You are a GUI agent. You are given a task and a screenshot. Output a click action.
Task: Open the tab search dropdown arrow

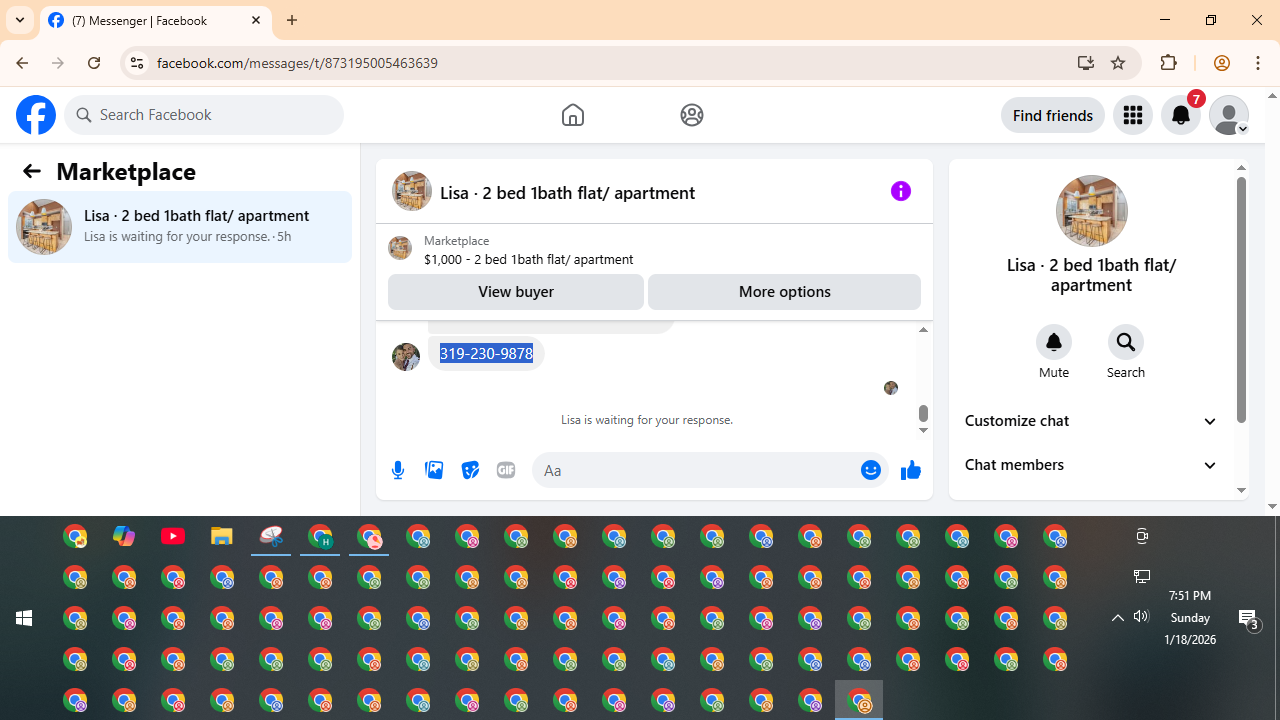click(20, 20)
